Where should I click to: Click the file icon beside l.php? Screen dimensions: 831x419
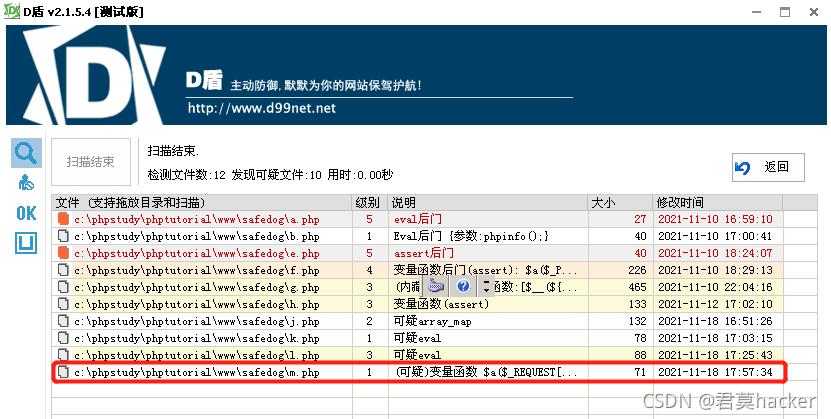coord(64,354)
